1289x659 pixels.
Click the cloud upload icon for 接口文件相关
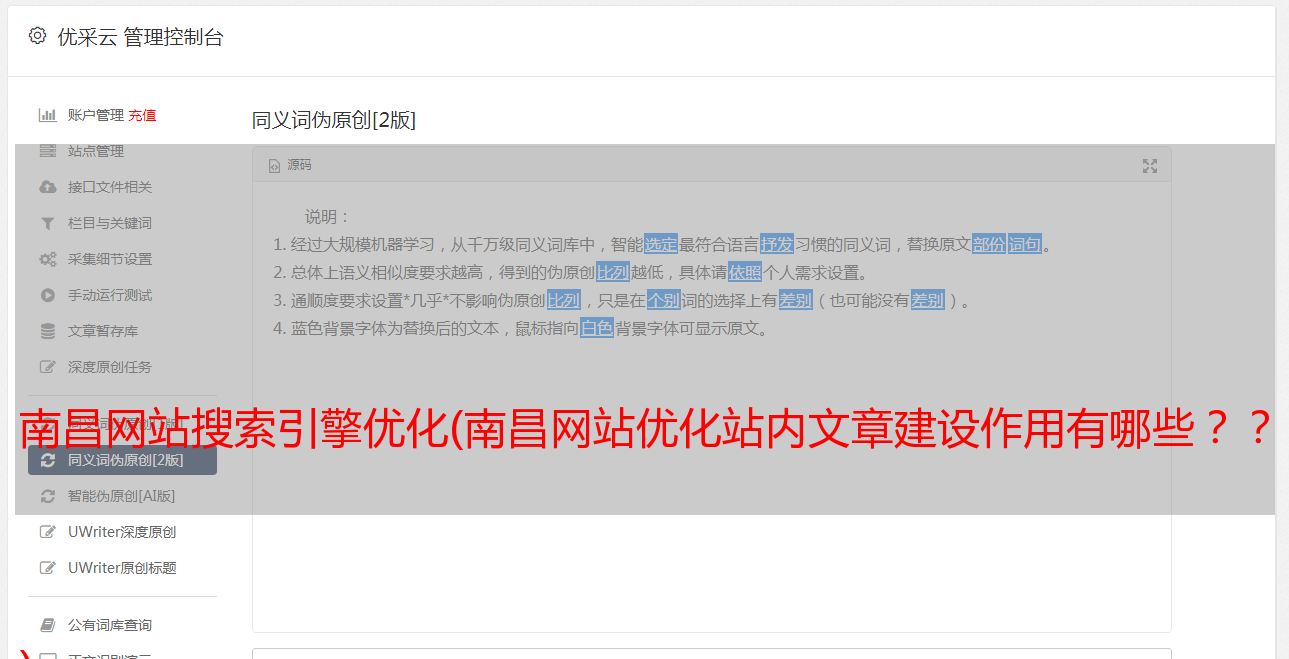tap(47, 187)
